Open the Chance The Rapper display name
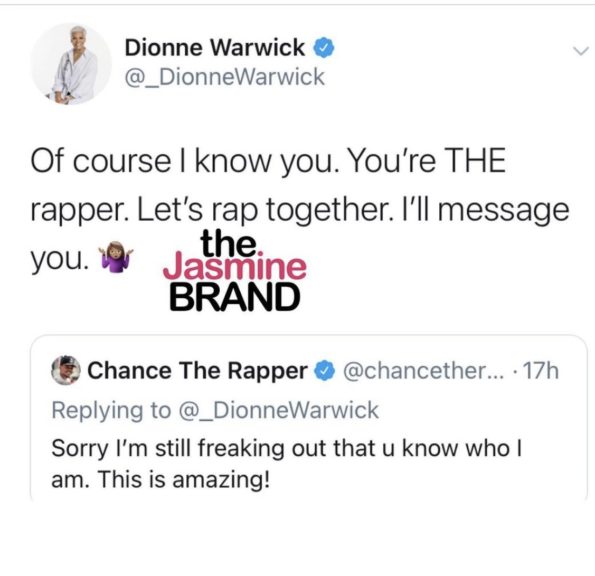This screenshot has height=576, width=595. (197, 371)
